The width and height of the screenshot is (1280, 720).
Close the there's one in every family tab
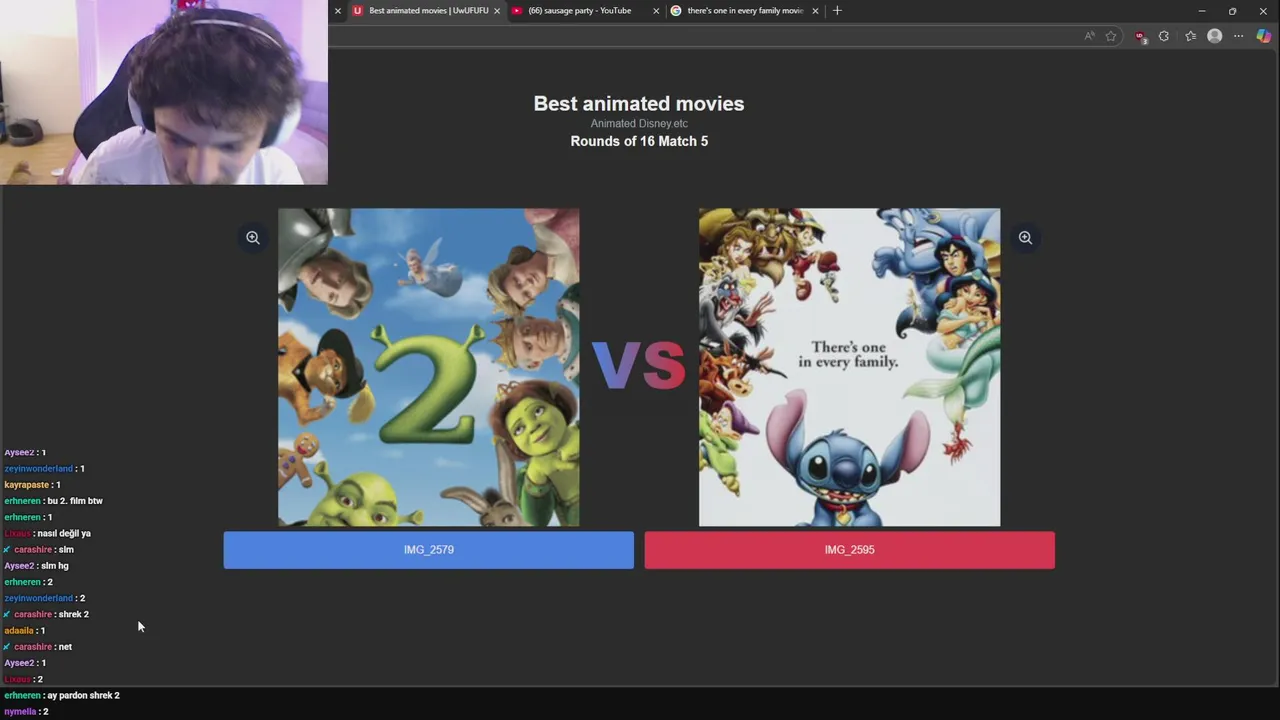point(815,11)
